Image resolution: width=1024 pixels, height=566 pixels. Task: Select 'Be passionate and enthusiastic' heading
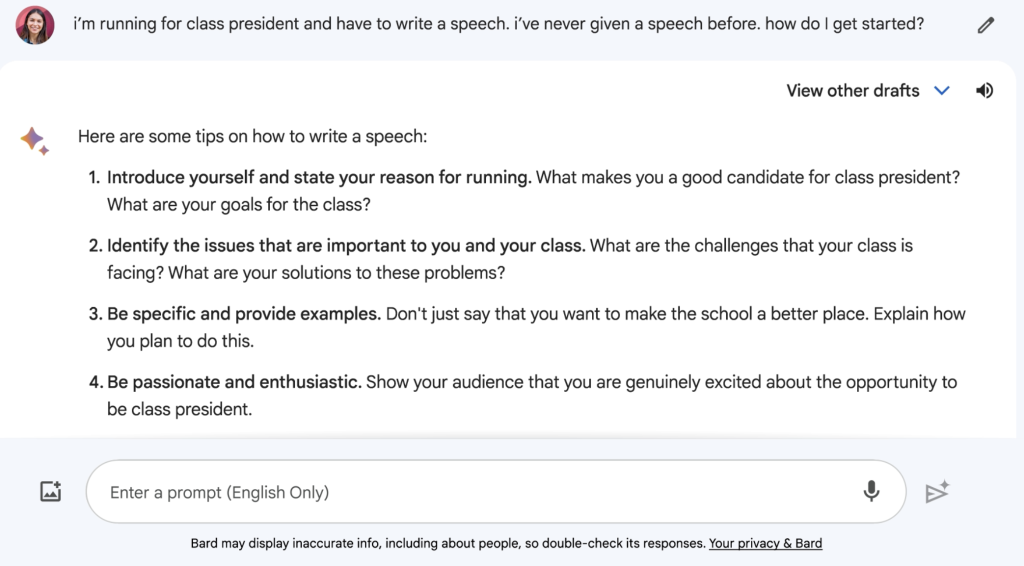(234, 382)
